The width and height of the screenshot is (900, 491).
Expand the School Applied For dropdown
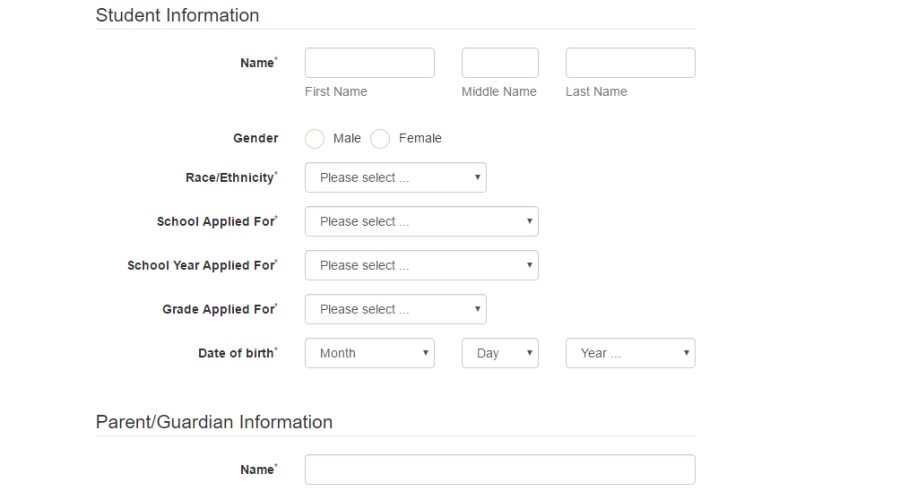tap(421, 222)
